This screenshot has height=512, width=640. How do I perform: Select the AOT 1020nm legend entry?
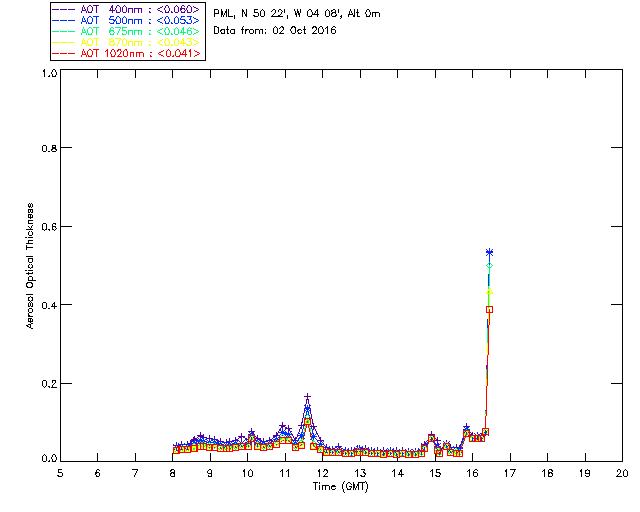126,53
